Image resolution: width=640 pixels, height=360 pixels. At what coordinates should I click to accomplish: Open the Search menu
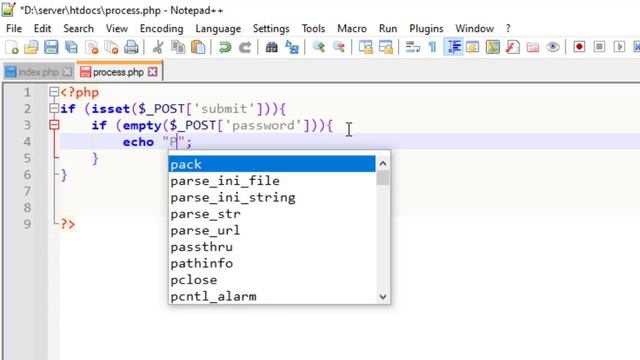point(78,29)
